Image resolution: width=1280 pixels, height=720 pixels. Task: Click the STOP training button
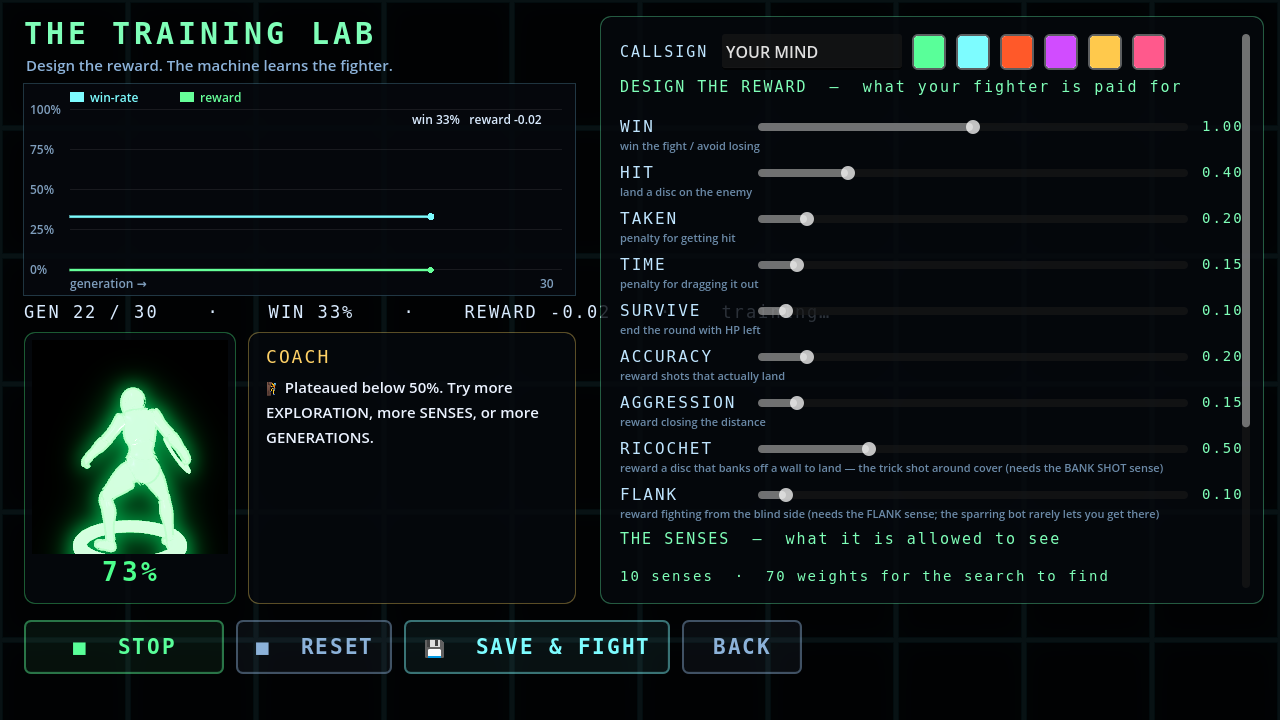[x=124, y=647]
